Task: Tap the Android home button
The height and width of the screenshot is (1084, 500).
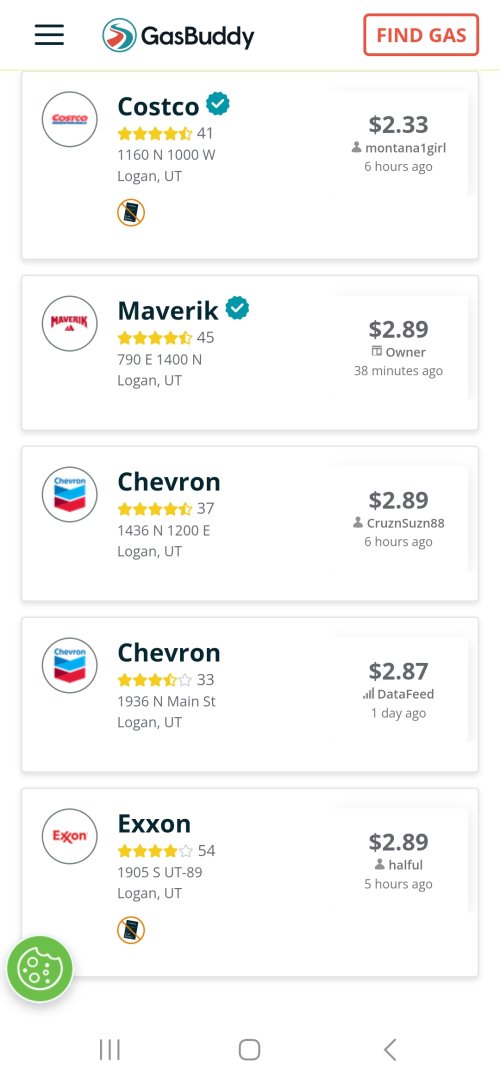Action: pos(250,1049)
